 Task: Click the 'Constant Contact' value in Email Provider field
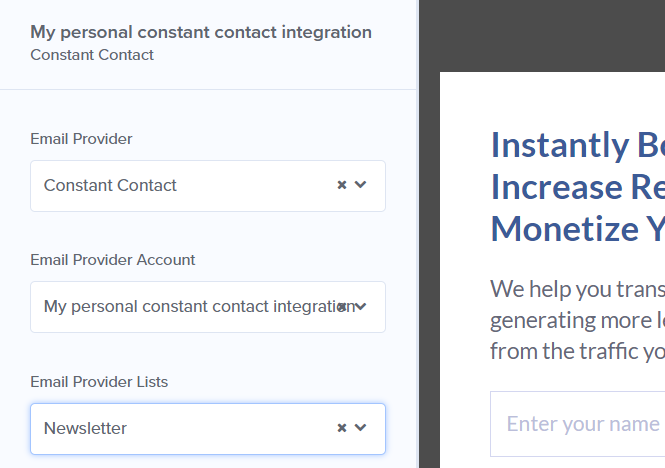(x=110, y=185)
